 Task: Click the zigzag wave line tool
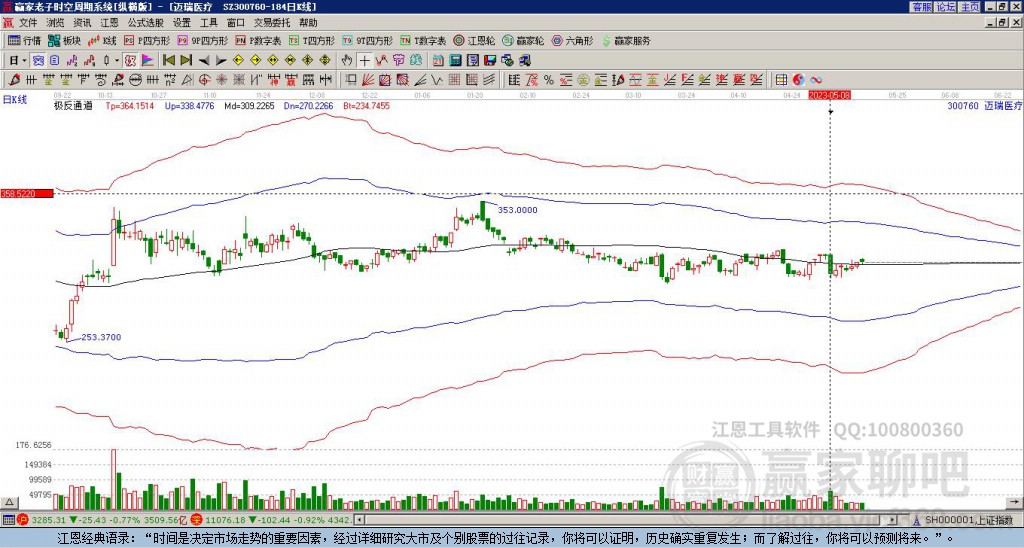point(435,80)
